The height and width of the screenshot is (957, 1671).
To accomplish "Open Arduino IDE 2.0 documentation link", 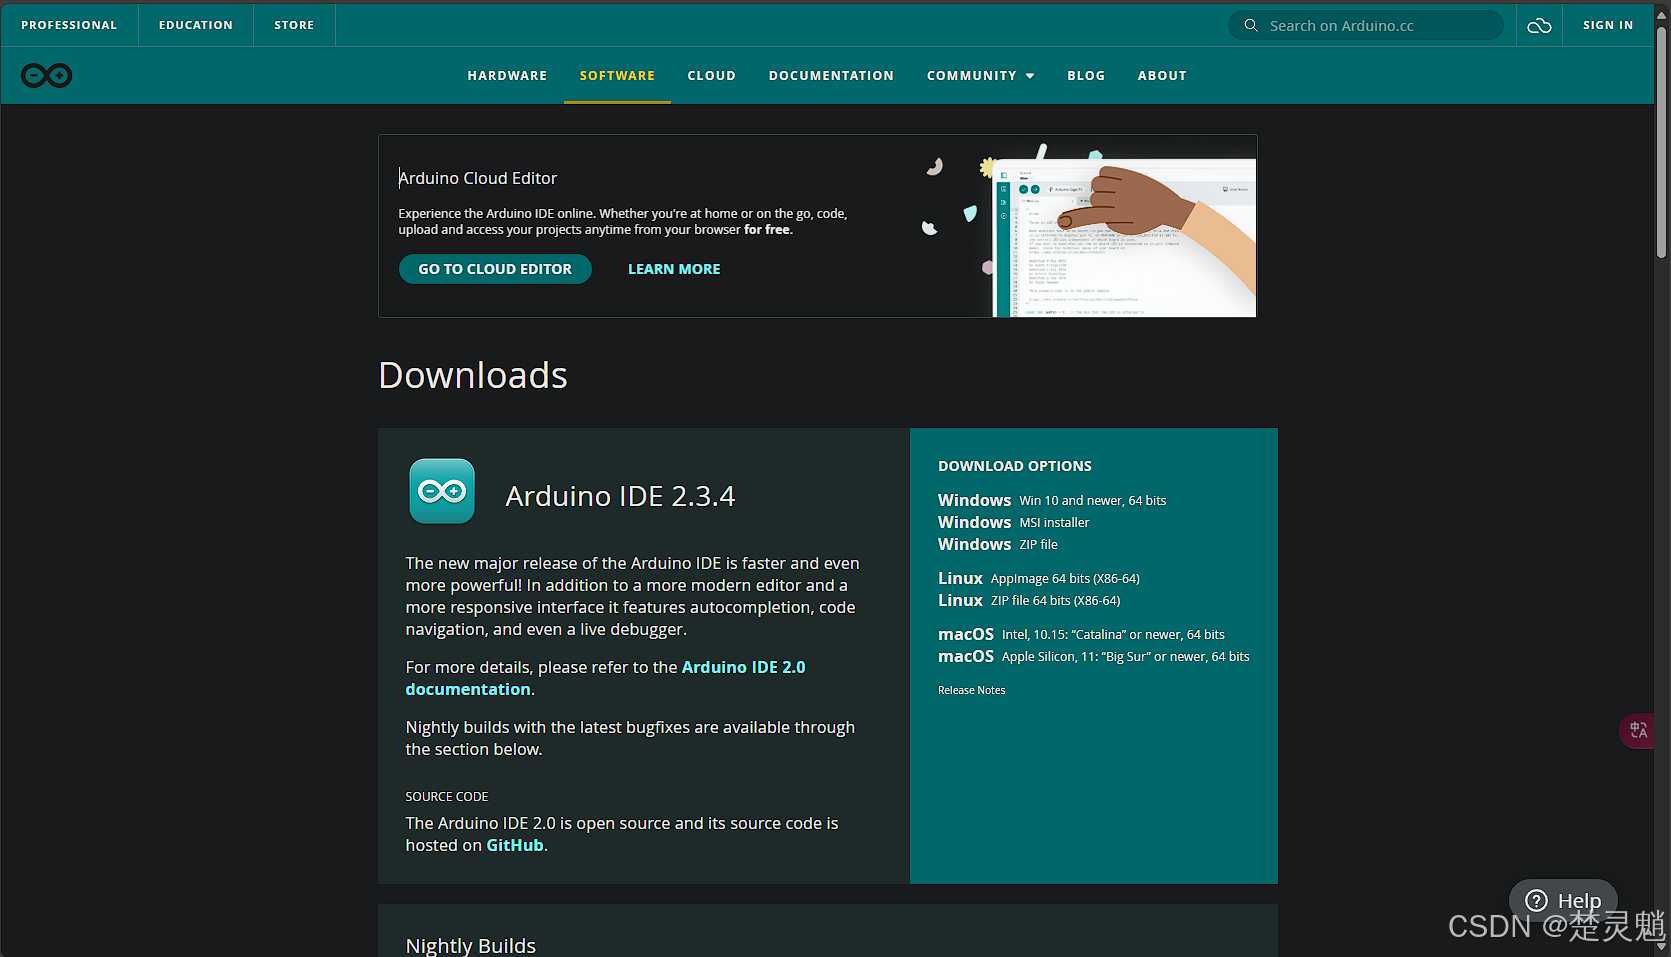I will tap(605, 678).
